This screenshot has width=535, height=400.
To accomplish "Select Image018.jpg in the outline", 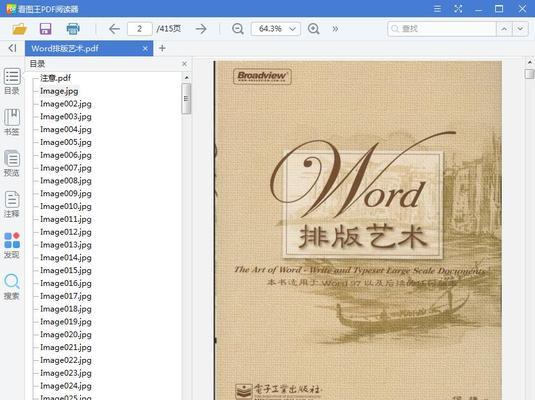I will [66, 309].
